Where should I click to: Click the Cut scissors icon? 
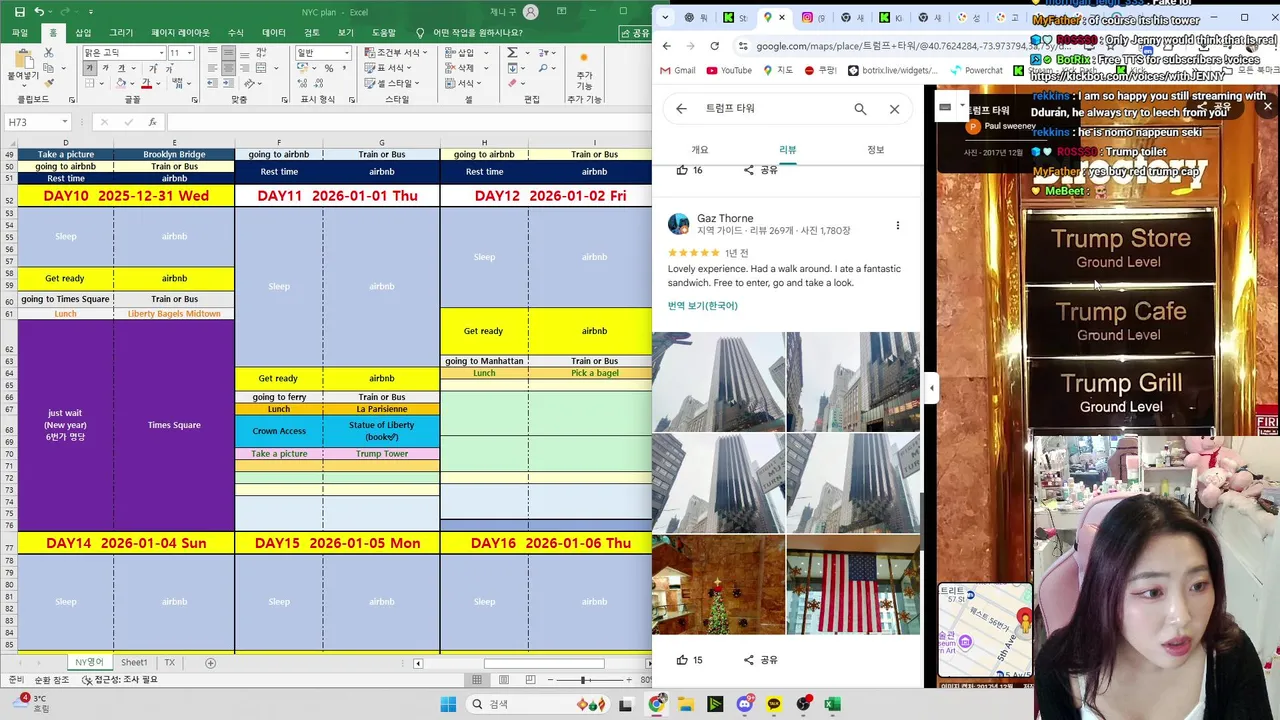click(50, 52)
